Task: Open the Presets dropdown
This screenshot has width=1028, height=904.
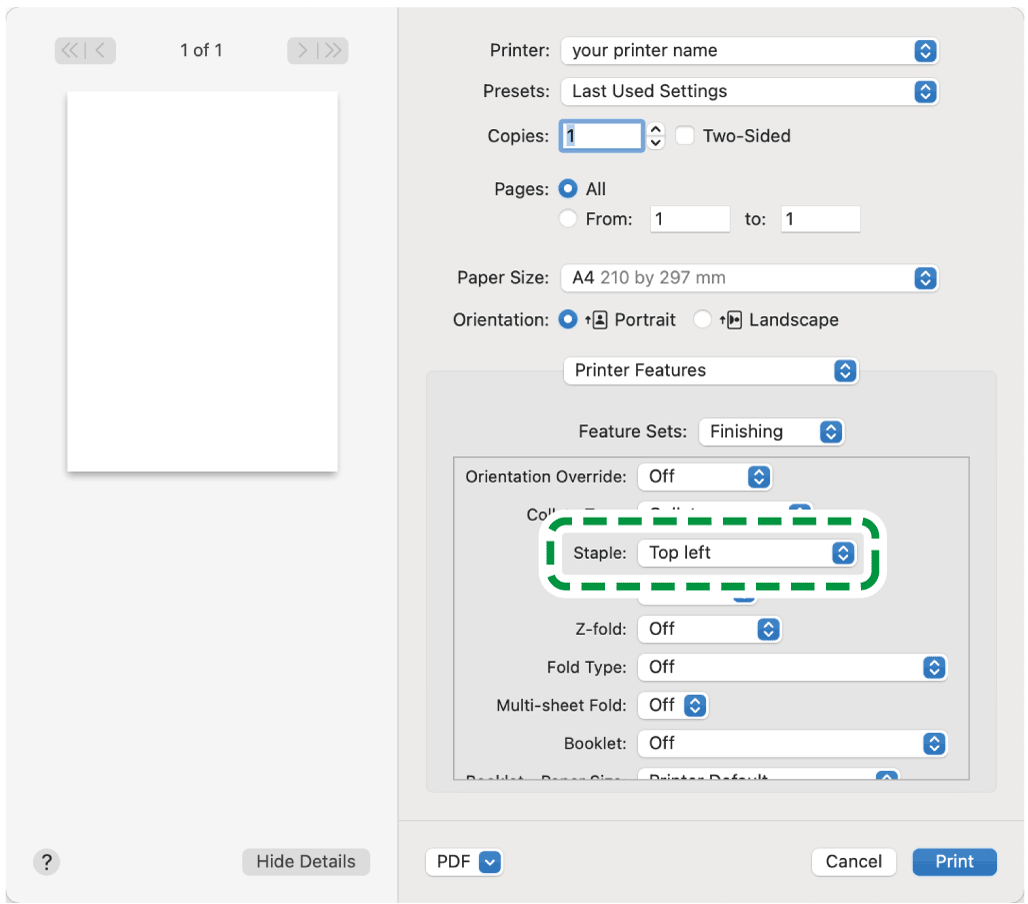Action: [749, 91]
